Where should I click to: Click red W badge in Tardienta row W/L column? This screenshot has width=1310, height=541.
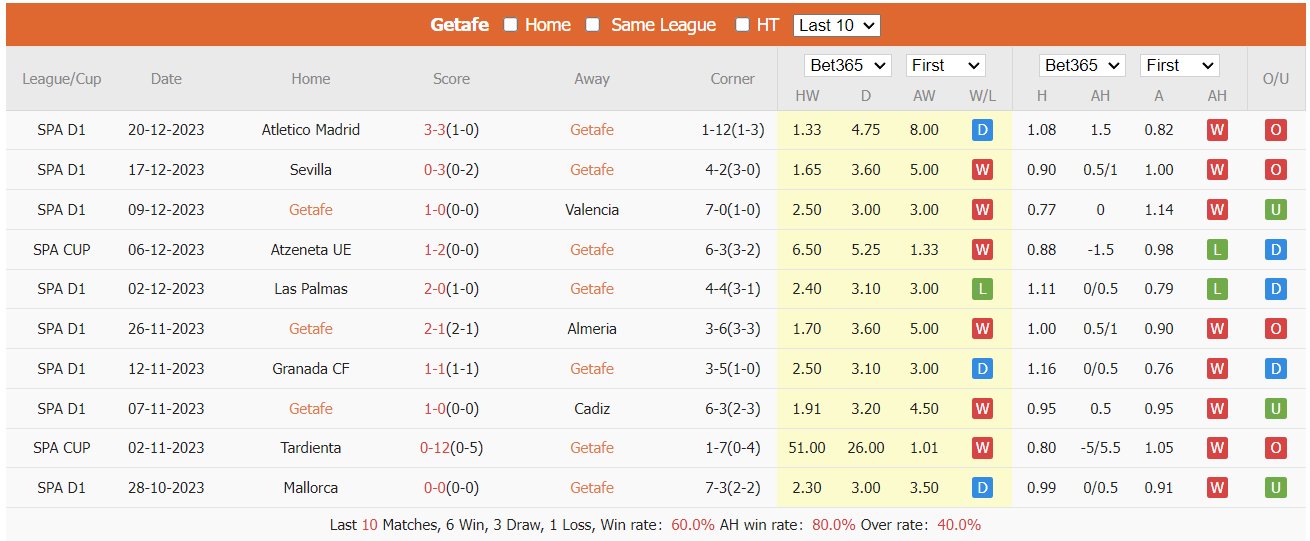click(x=982, y=448)
